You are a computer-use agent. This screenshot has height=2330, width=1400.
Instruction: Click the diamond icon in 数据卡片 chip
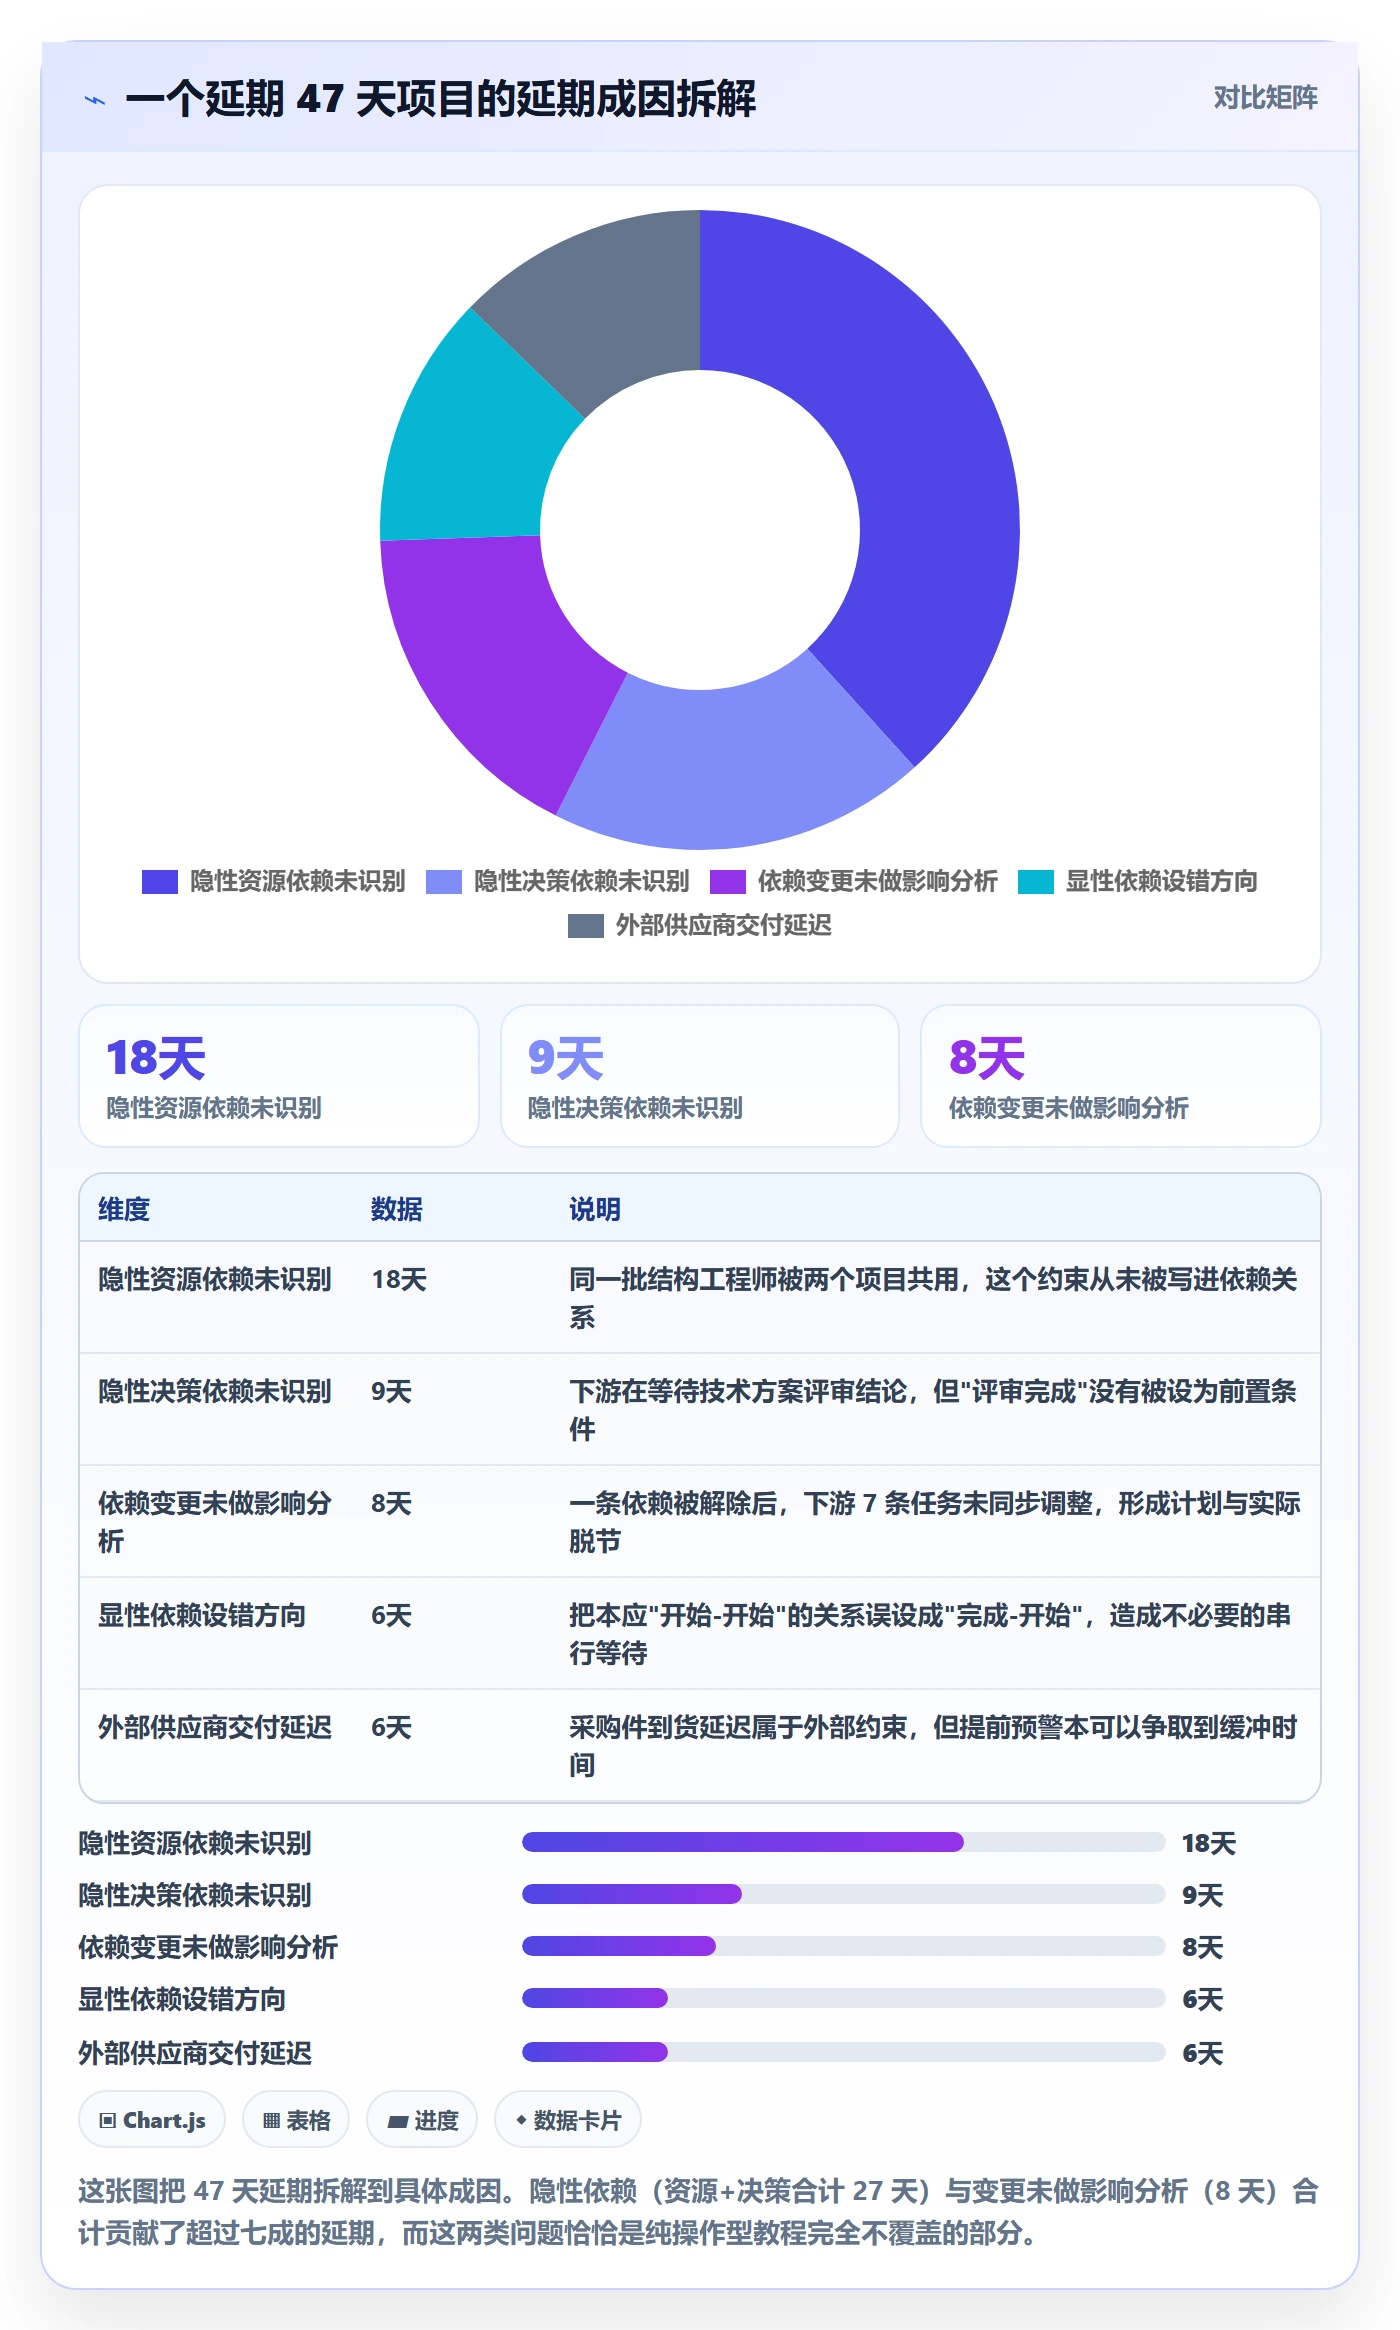[521, 2119]
